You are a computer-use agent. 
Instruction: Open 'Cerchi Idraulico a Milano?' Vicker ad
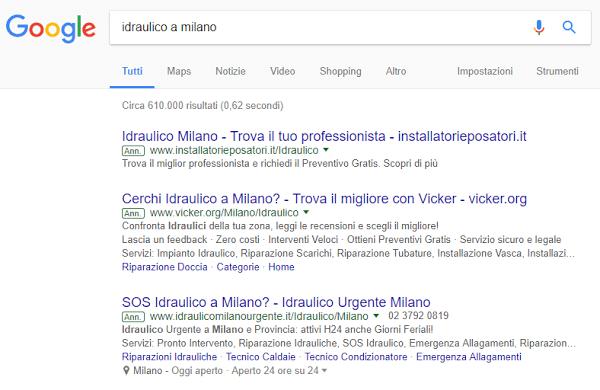tap(324, 199)
